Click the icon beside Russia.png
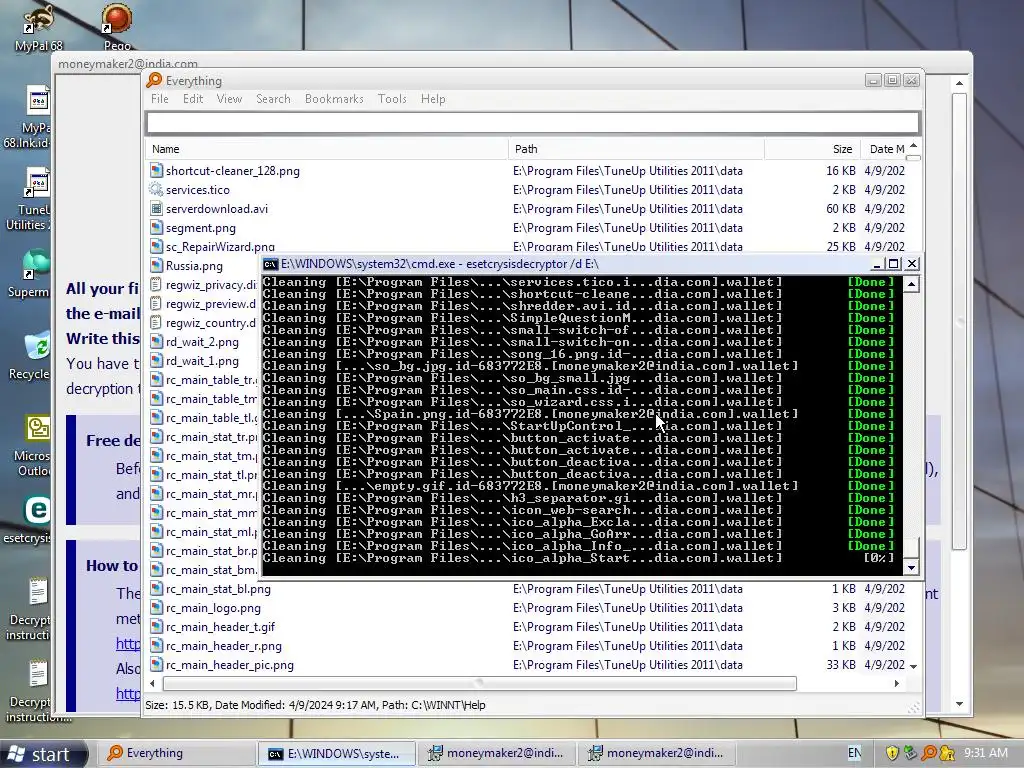 (x=156, y=266)
